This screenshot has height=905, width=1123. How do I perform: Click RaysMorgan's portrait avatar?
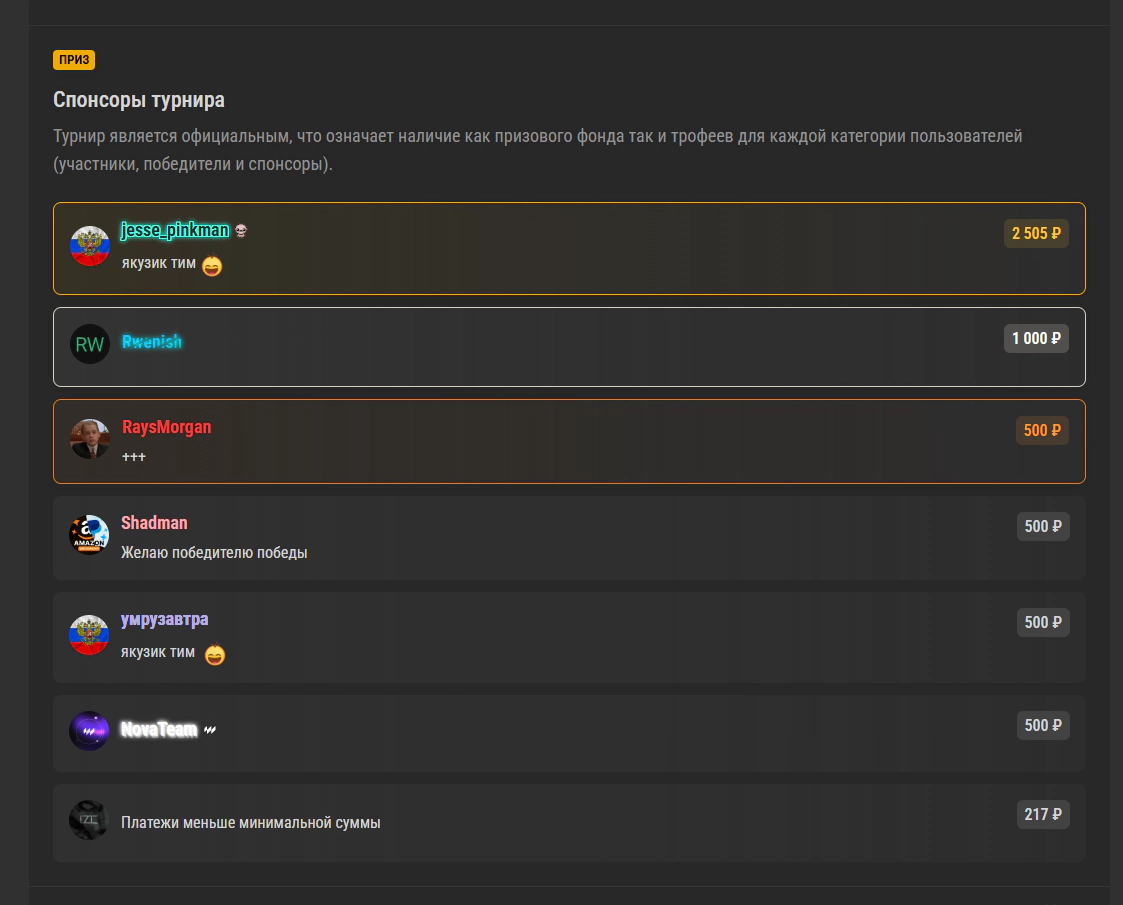[90, 439]
